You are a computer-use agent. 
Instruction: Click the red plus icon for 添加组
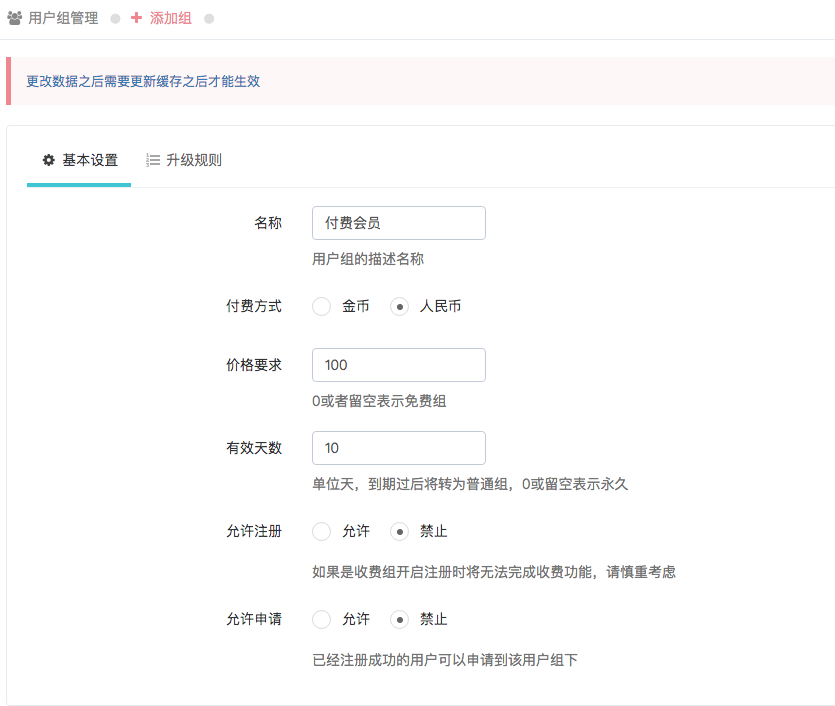[136, 18]
